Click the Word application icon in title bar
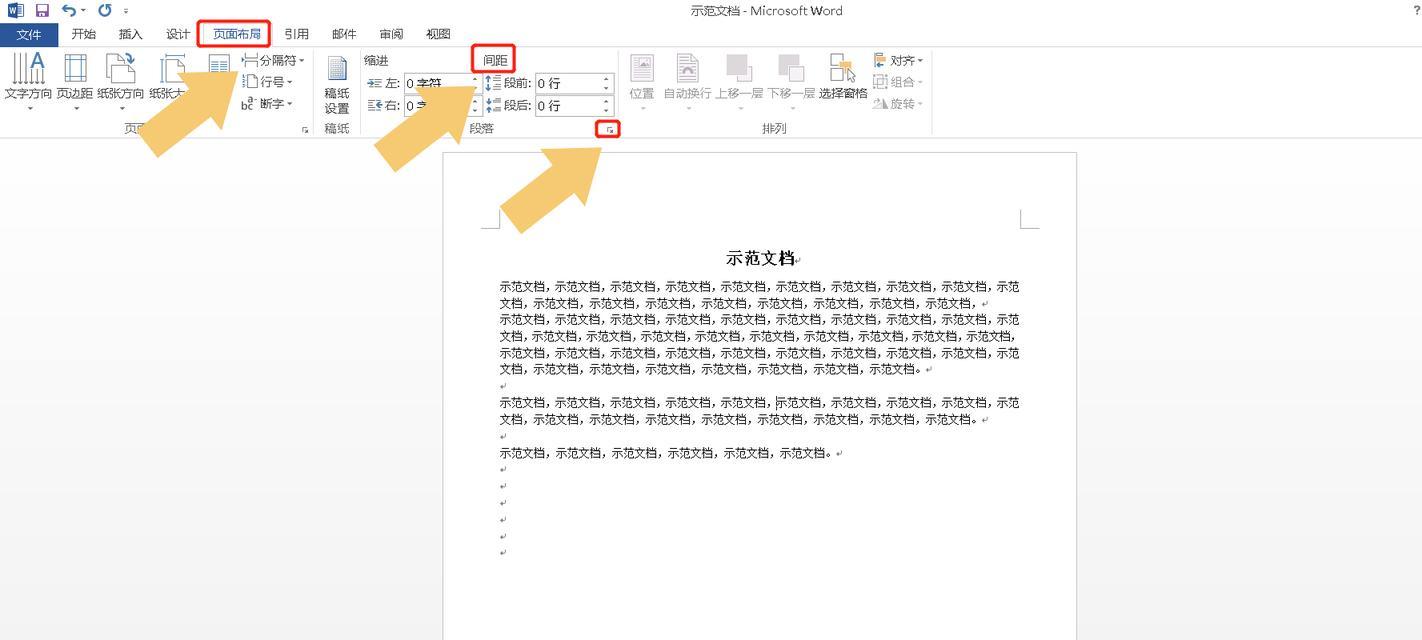Viewport: 1422px width, 640px height. coord(15,10)
